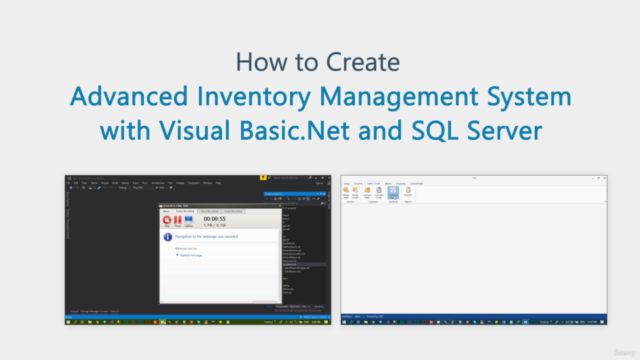This screenshot has width=640, height=360.
Task: Click the Refresh the page link
Action: point(191,256)
